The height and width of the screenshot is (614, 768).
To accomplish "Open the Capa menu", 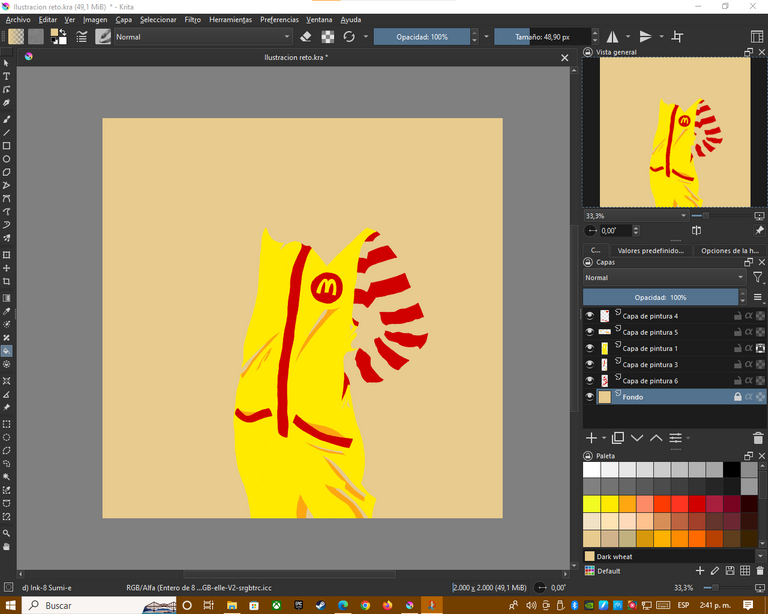I will [123, 20].
